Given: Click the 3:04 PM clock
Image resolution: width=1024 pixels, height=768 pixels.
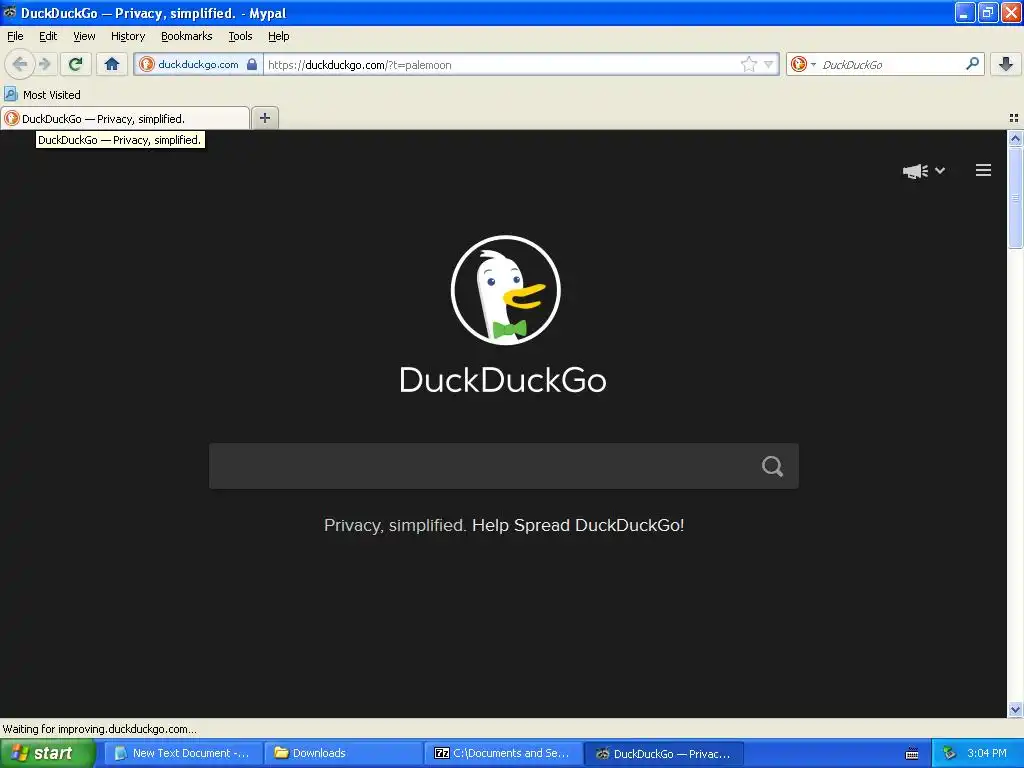Looking at the screenshot, I should pos(987,753).
